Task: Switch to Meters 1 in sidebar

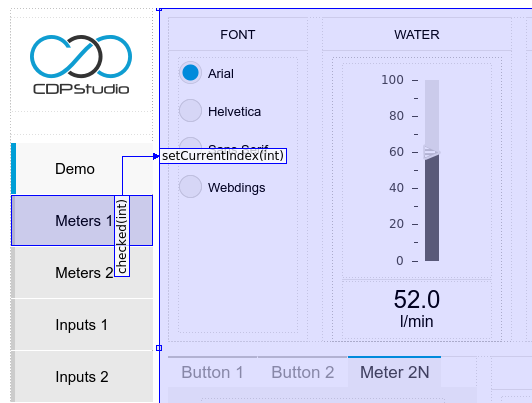Action: tap(82, 220)
